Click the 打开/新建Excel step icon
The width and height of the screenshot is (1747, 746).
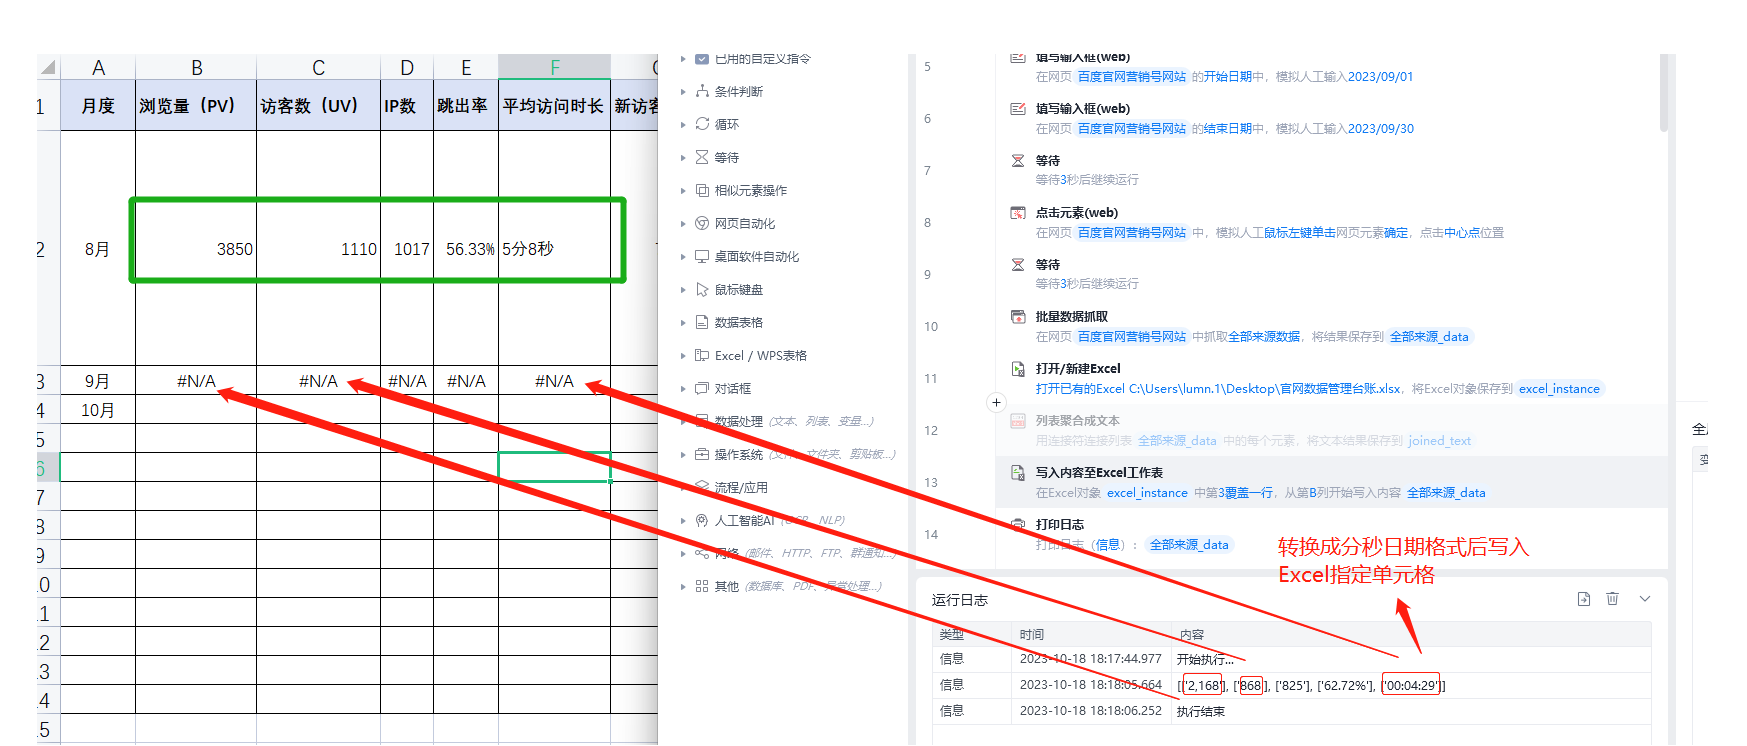(1018, 369)
